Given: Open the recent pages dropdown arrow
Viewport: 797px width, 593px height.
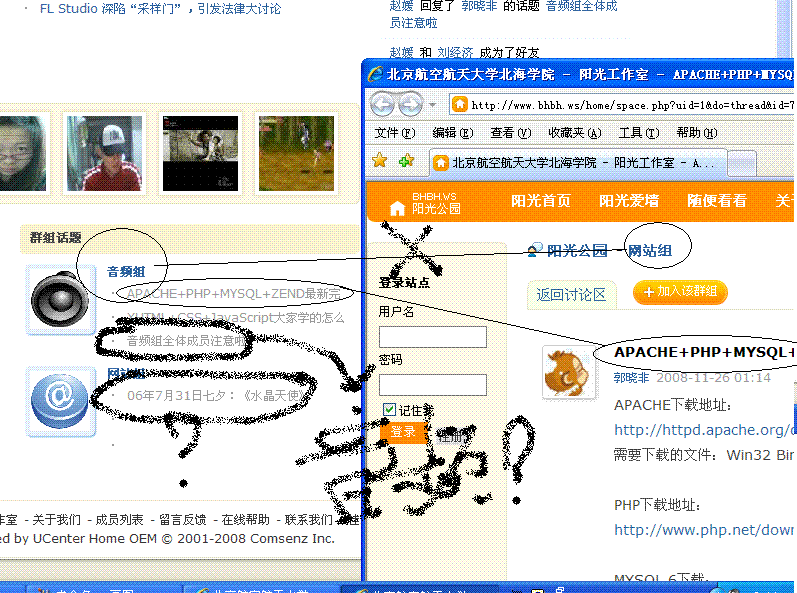Looking at the screenshot, I should point(433,105).
